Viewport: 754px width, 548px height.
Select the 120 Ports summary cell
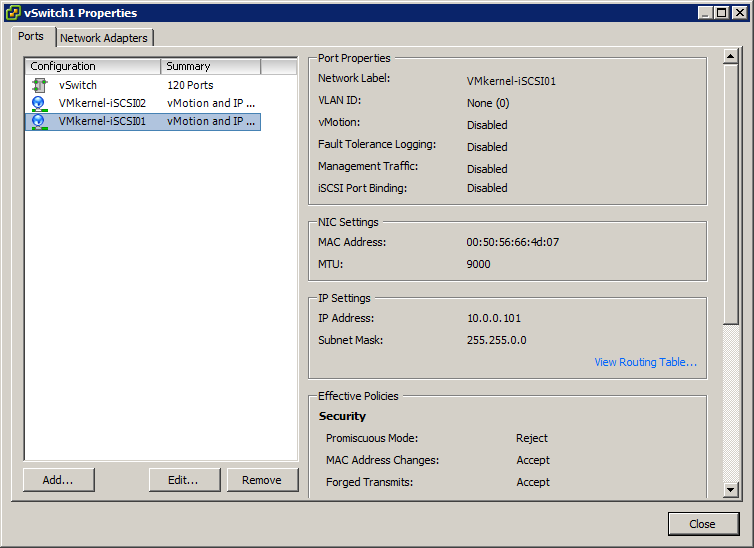189,85
